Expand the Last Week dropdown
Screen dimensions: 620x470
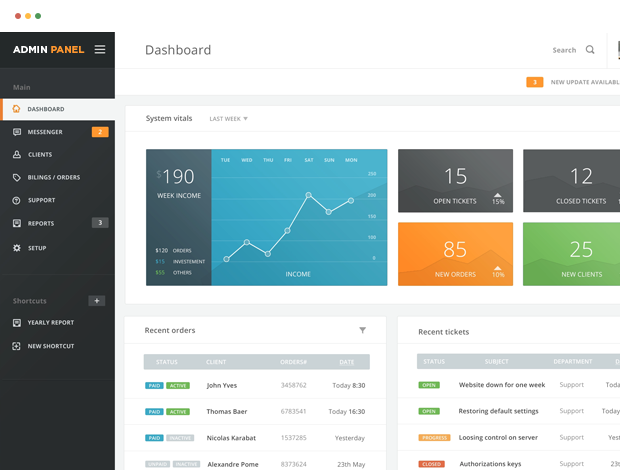[228, 119]
